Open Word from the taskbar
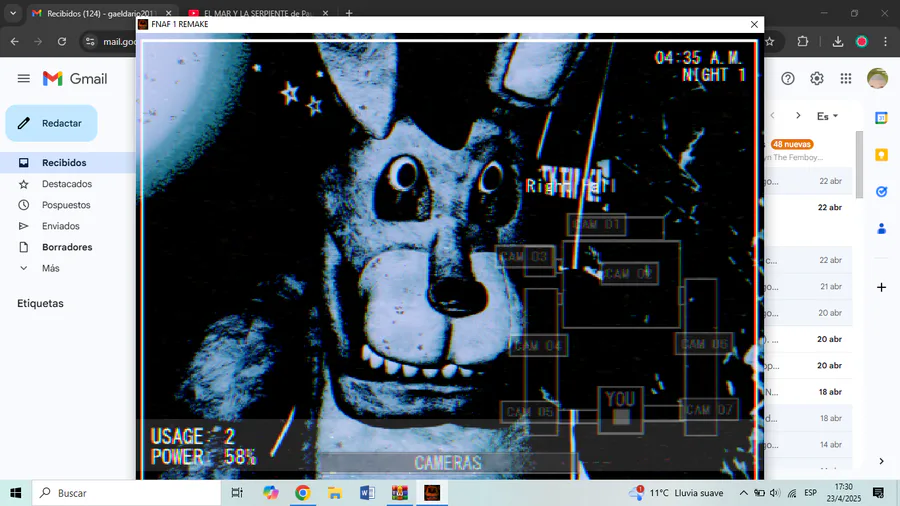Image resolution: width=900 pixels, height=506 pixels. point(367,493)
